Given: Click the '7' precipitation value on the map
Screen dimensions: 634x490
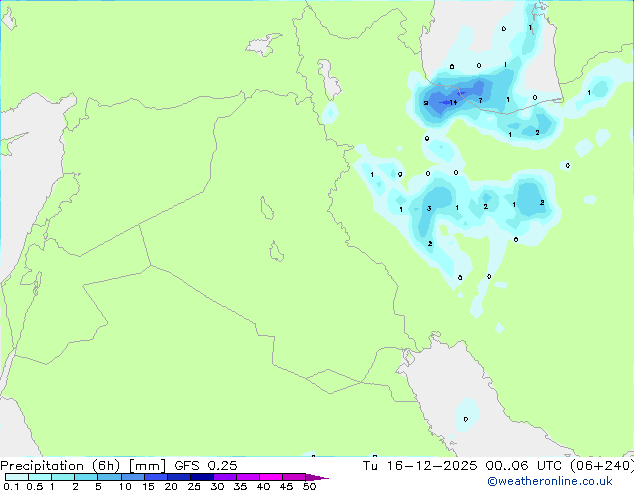Looking at the screenshot, I should (x=480, y=100).
